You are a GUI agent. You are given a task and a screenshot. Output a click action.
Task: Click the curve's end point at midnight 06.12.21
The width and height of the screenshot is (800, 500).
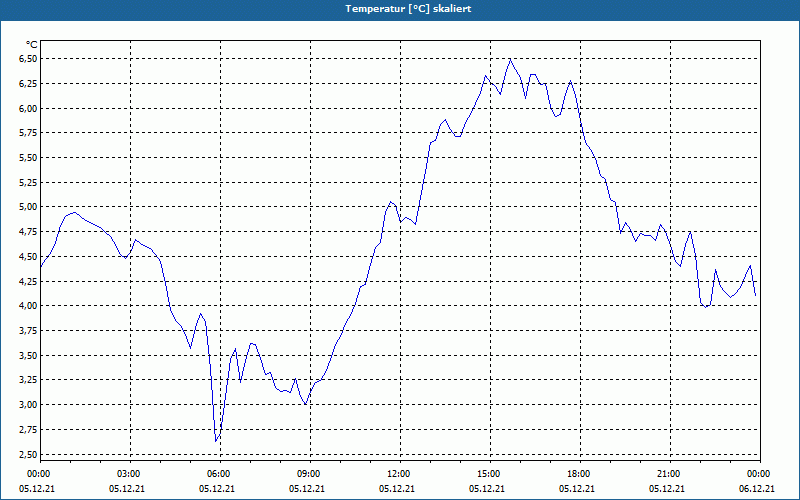[755, 295]
